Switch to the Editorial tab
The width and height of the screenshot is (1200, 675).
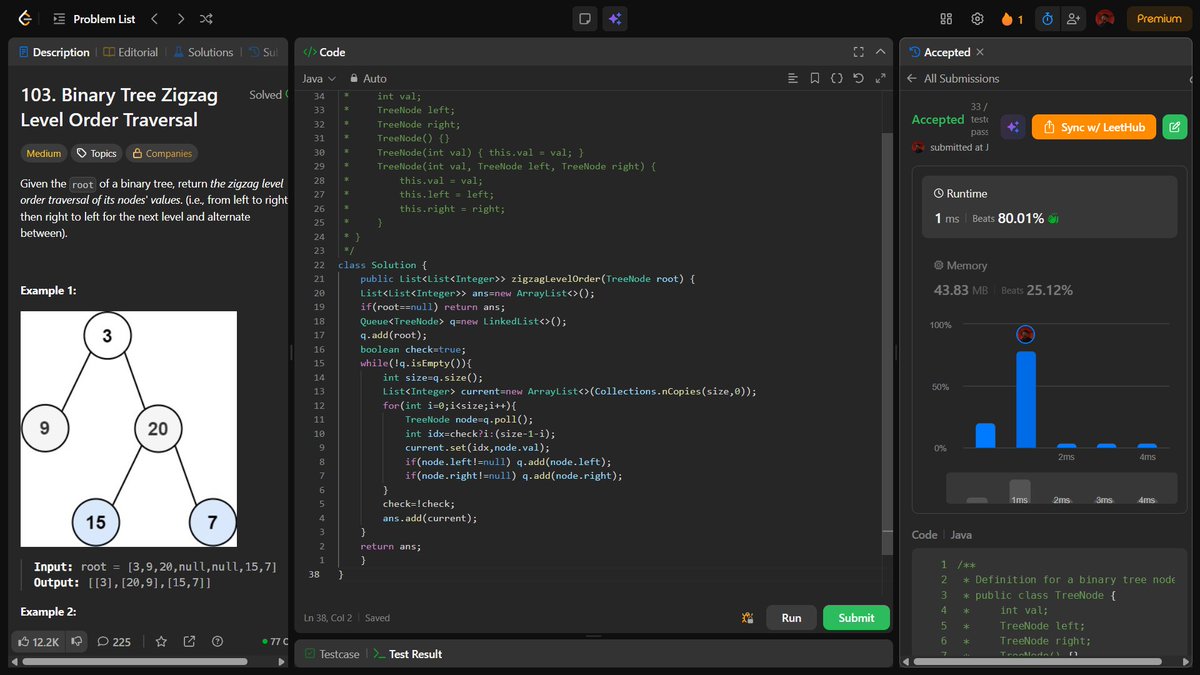pos(130,52)
